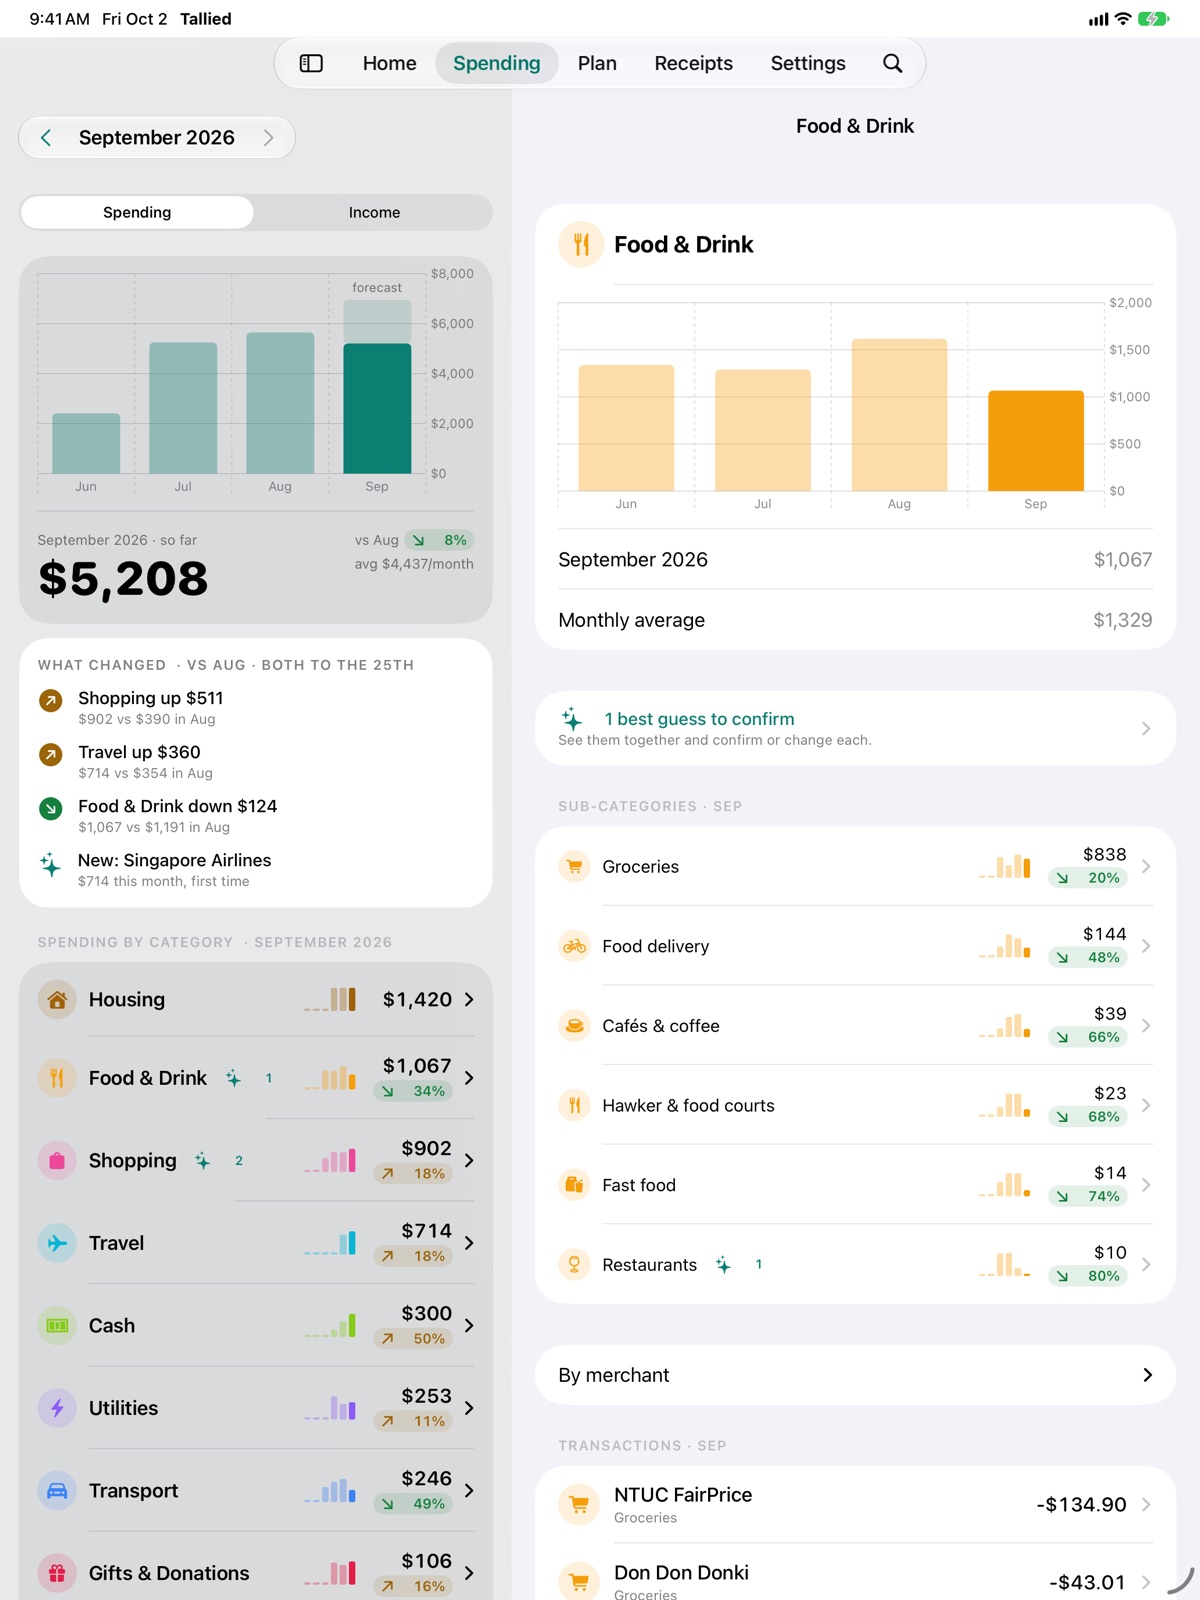Open the Groceries sub-category chevron

pos(1146,866)
